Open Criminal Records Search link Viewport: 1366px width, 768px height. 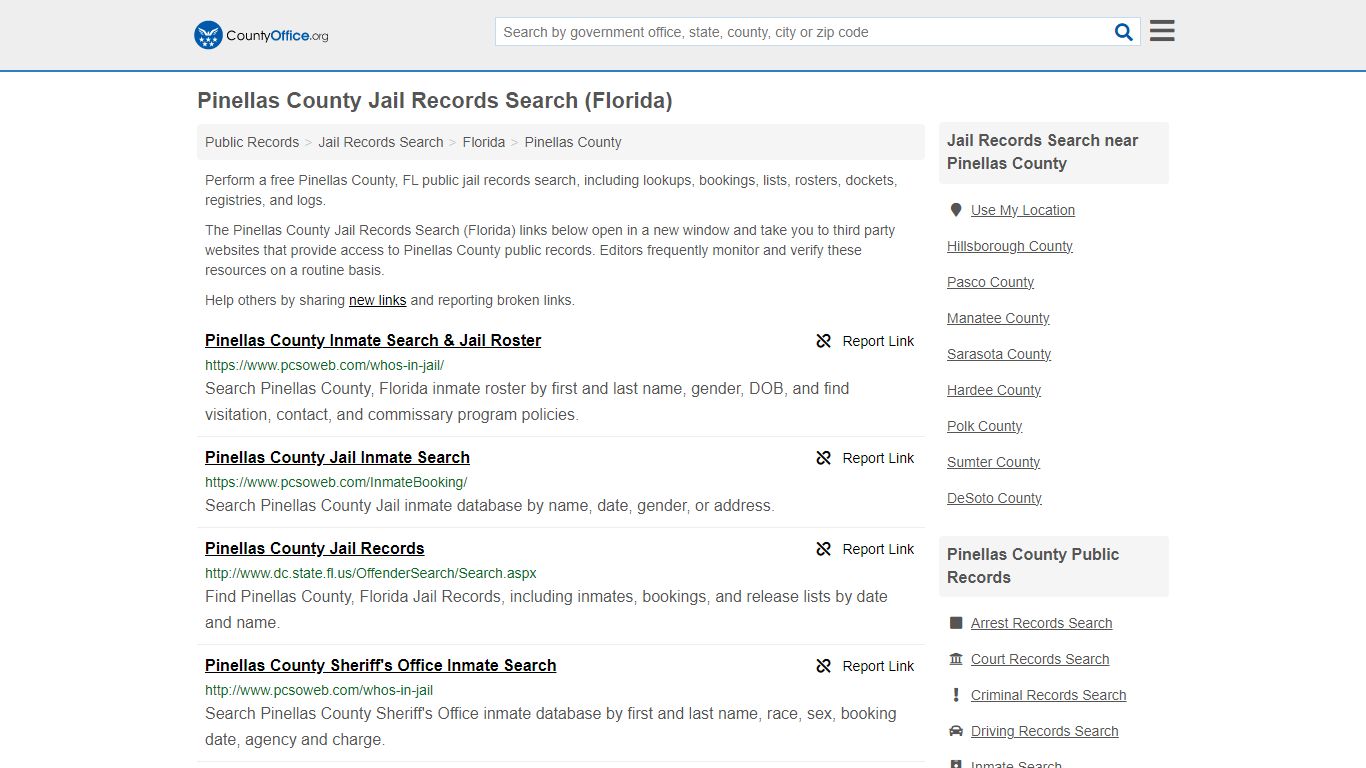(1048, 695)
